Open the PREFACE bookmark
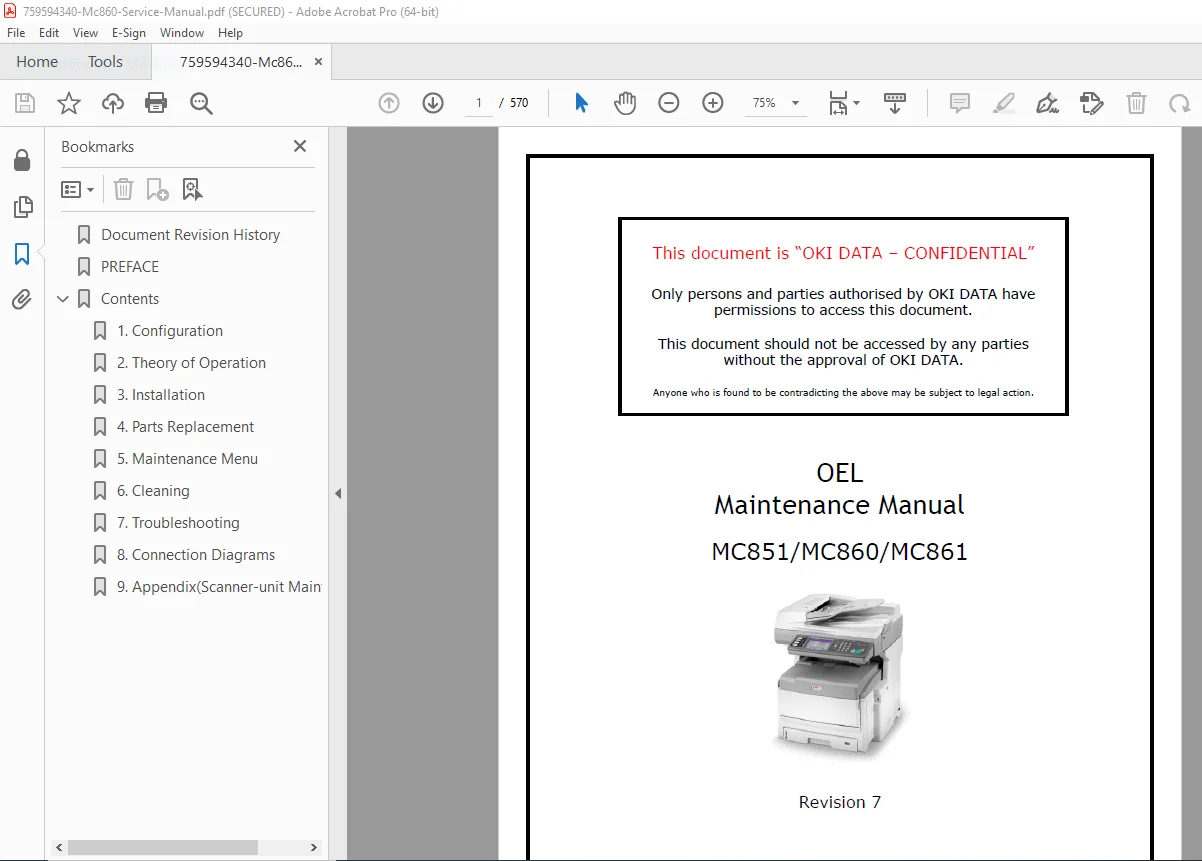This screenshot has height=861, width=1202. click(130, 267)
